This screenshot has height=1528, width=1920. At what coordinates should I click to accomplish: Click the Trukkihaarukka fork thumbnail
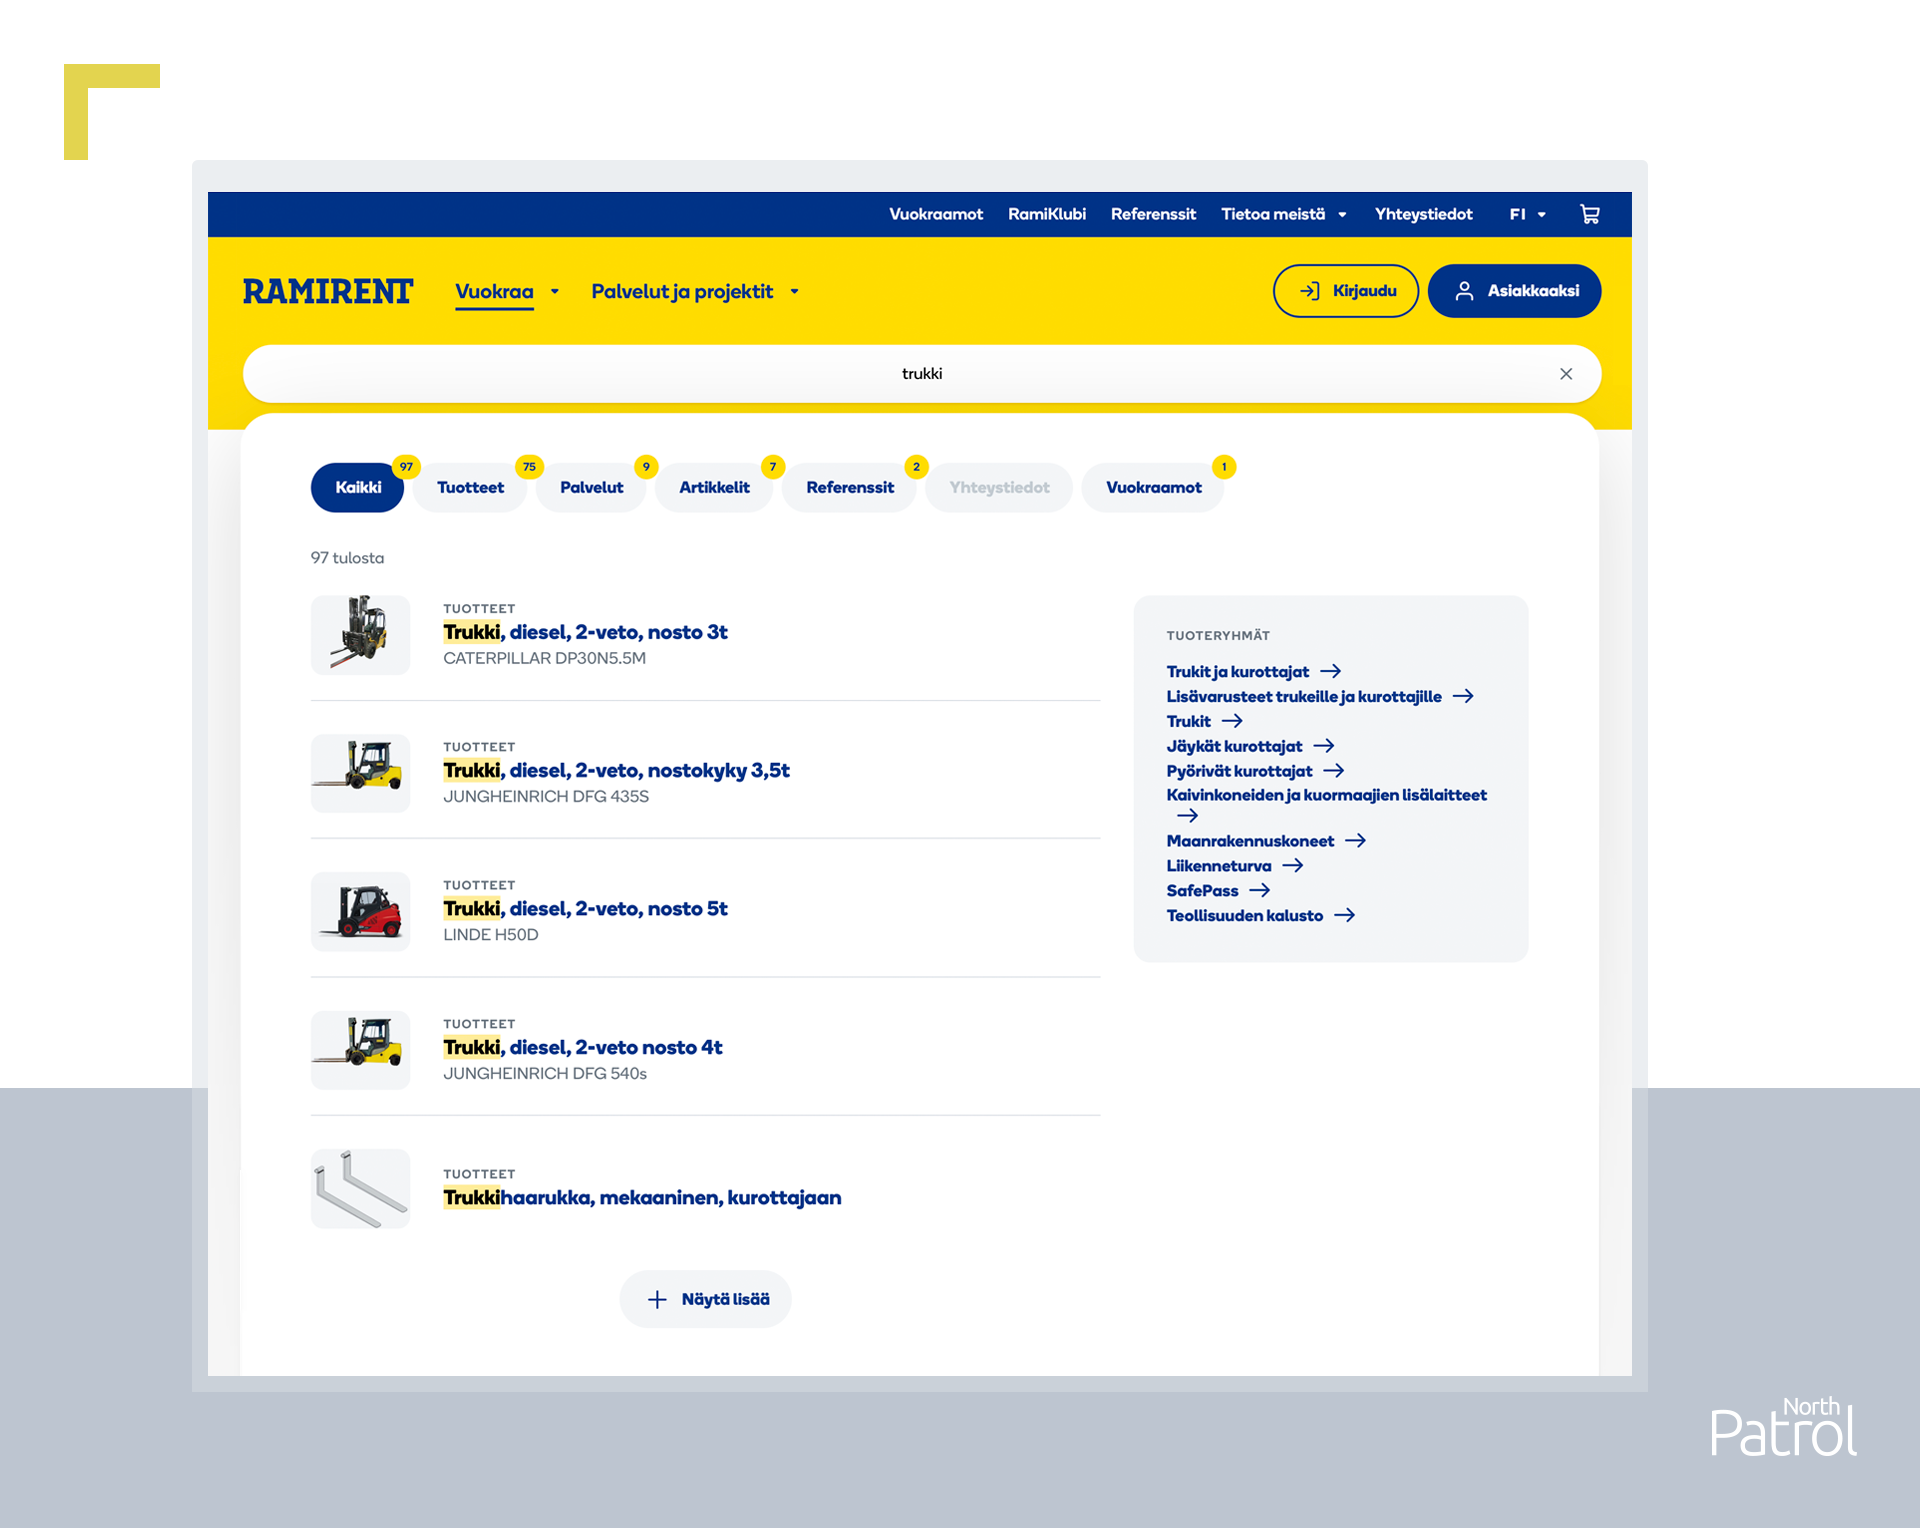click(360, 1189)
